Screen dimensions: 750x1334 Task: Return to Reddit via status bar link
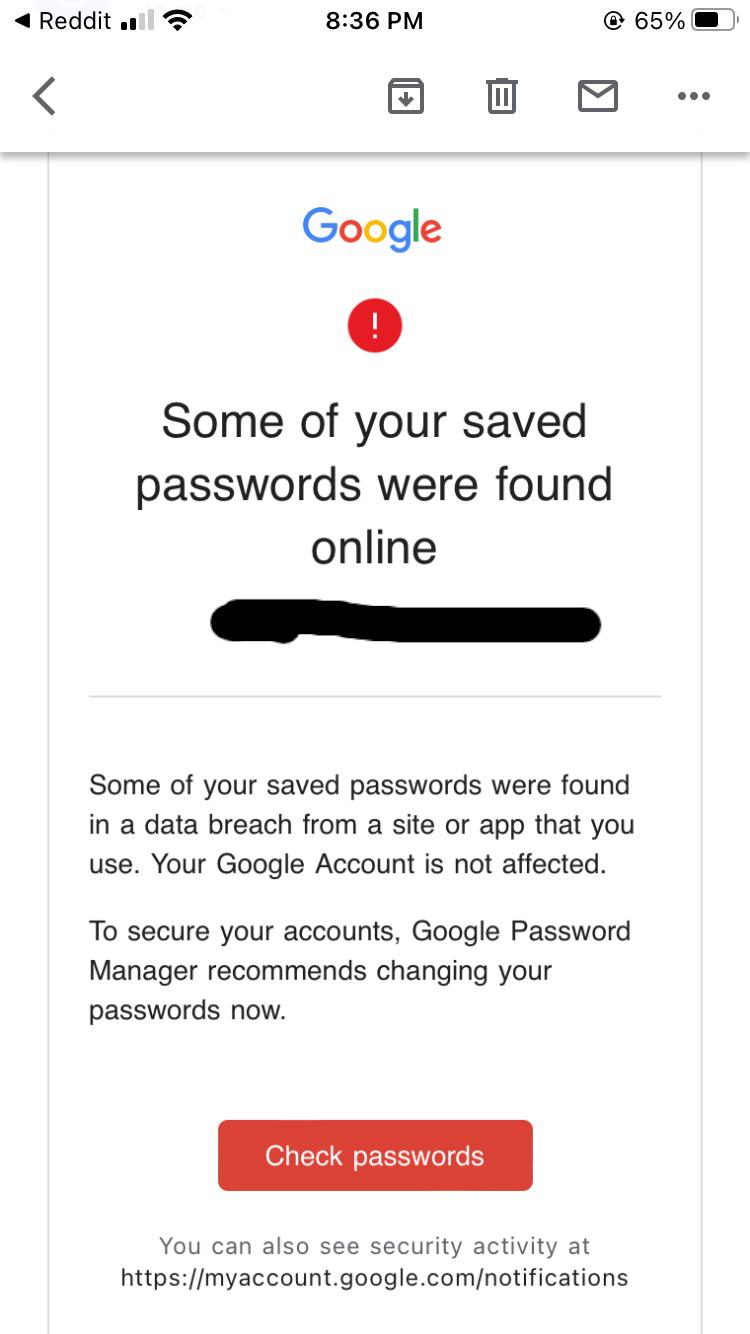click(x=63, y=21)
